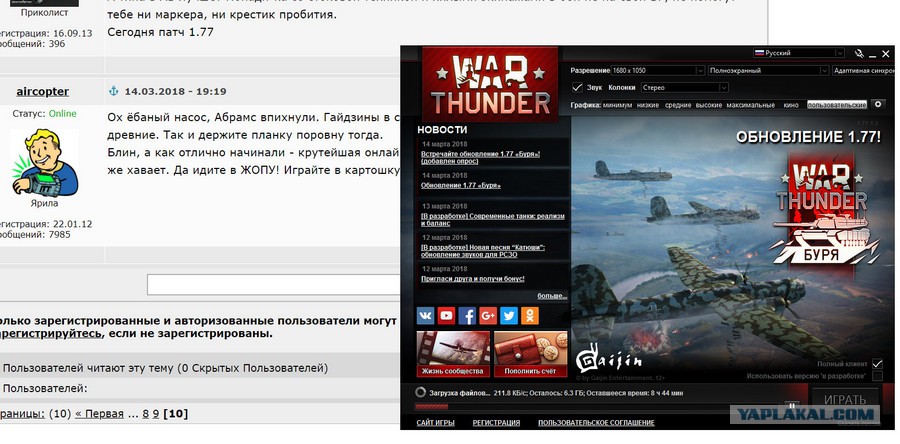Pause the file download
Image resolution: width=900 pixels, height=444 pixels.
click(792, 406)
